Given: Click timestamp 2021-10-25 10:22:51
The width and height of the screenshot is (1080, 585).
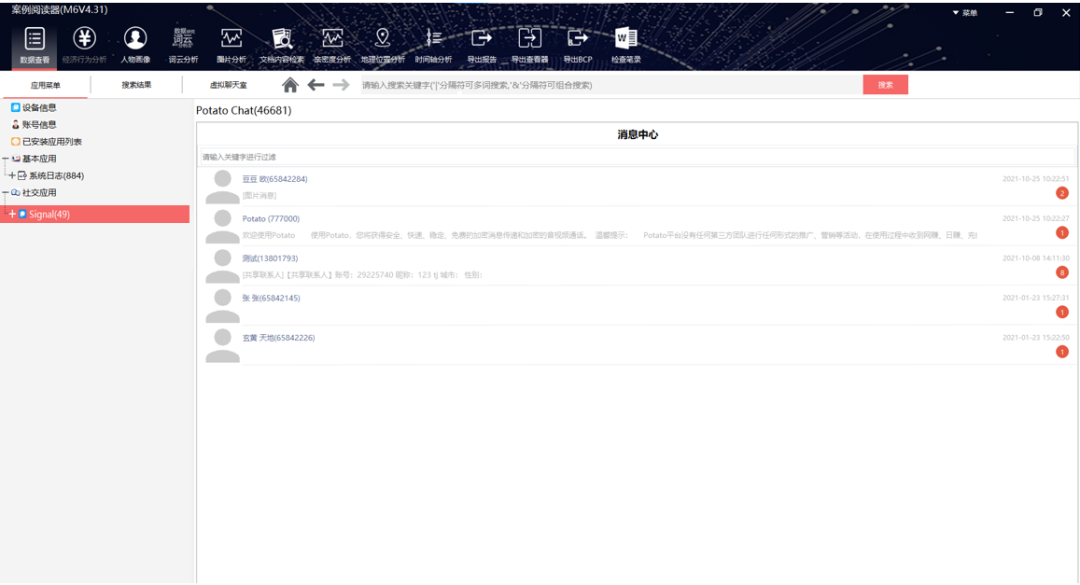Looking at the screenshot, I should (x=1035, y=179).
